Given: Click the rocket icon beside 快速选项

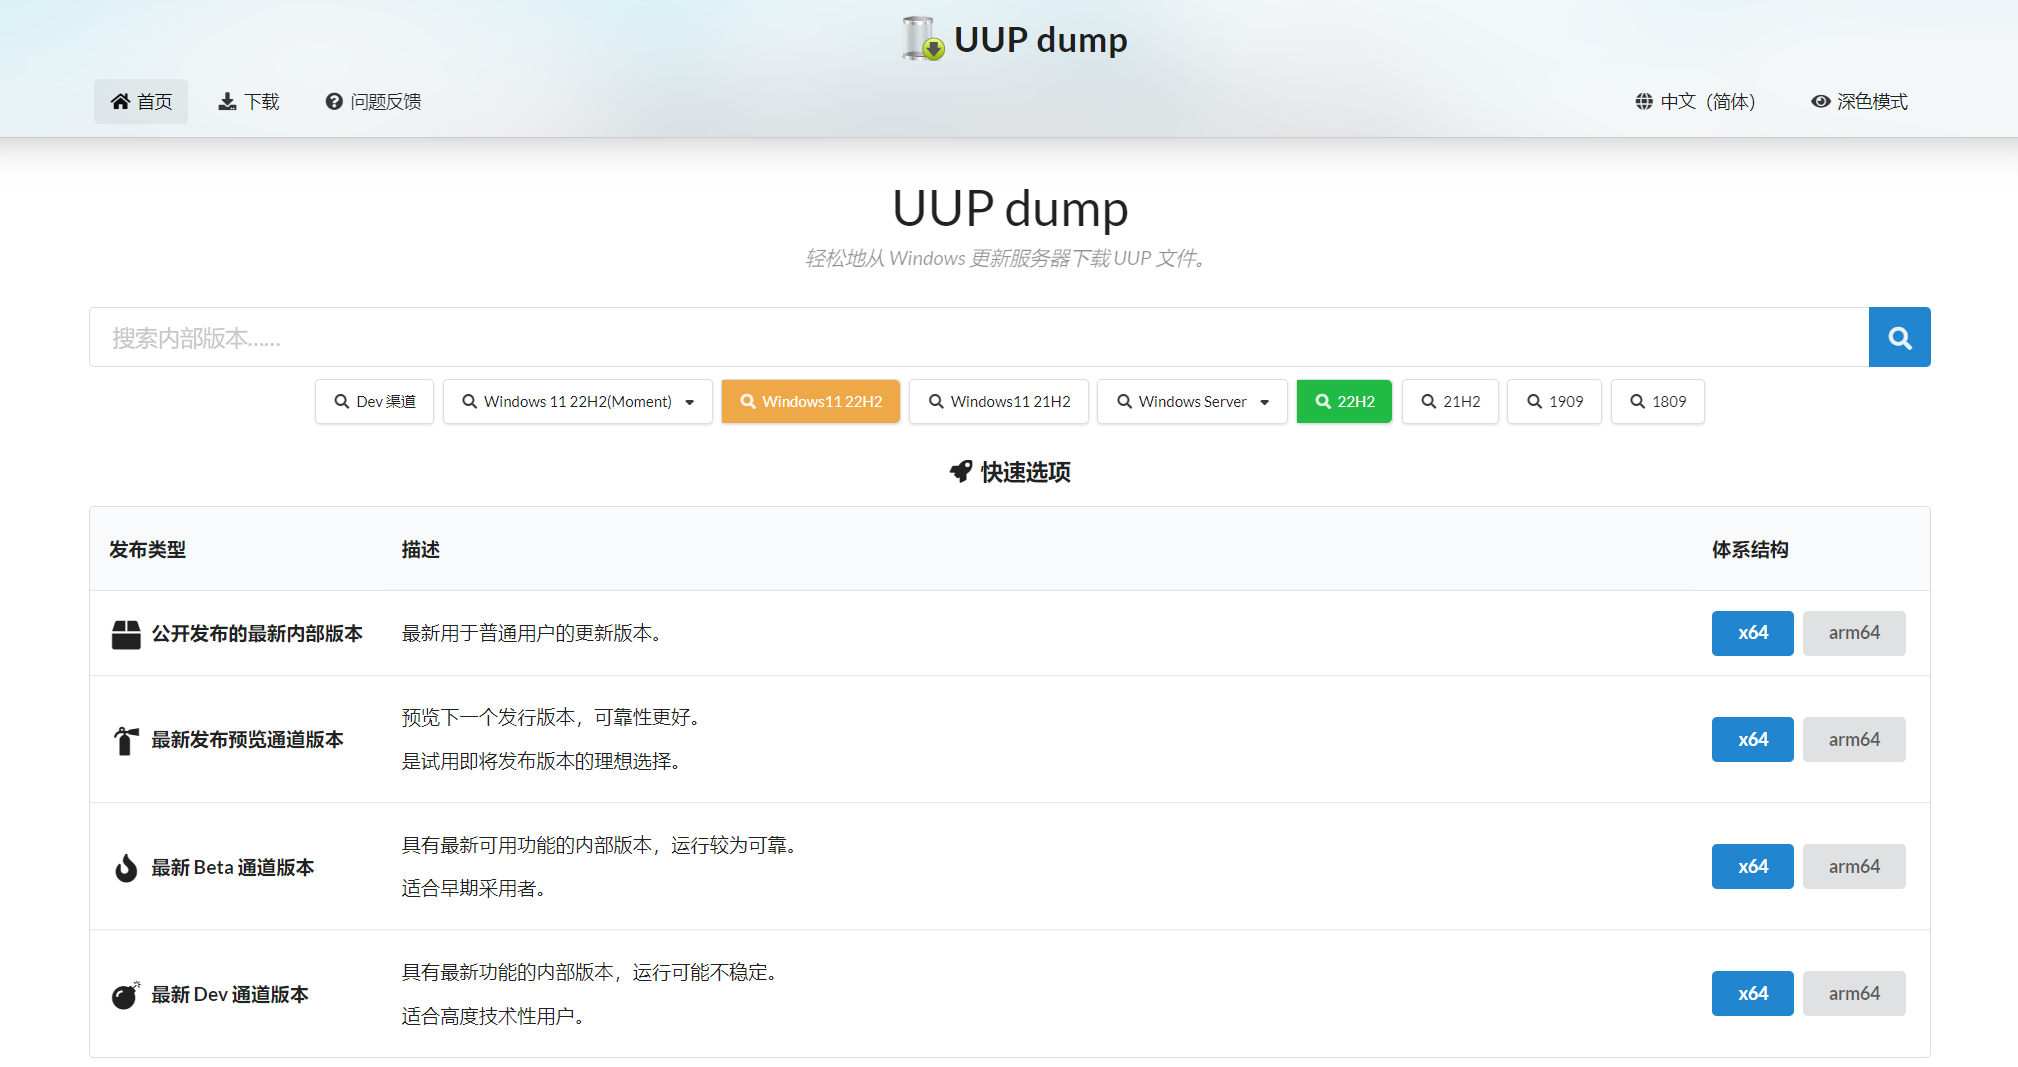Looking at the screenshot, I should (x=961, y=472).
